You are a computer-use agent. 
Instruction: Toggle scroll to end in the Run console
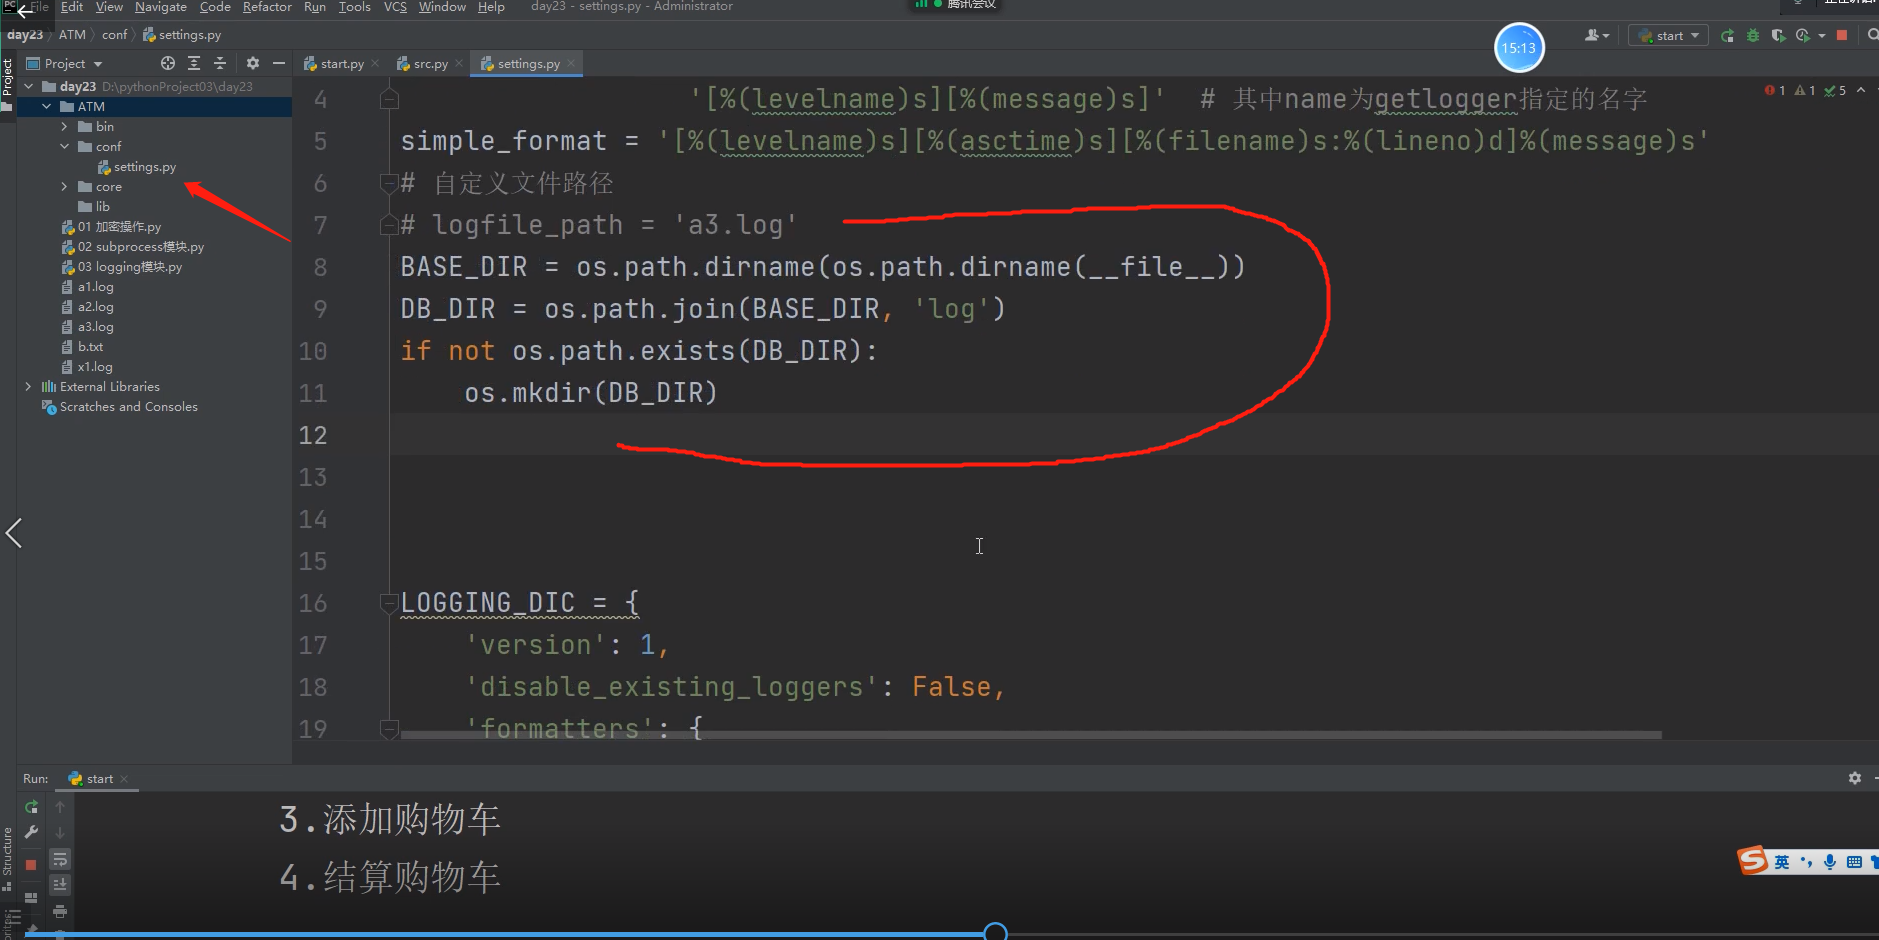(x=60, y=884)
